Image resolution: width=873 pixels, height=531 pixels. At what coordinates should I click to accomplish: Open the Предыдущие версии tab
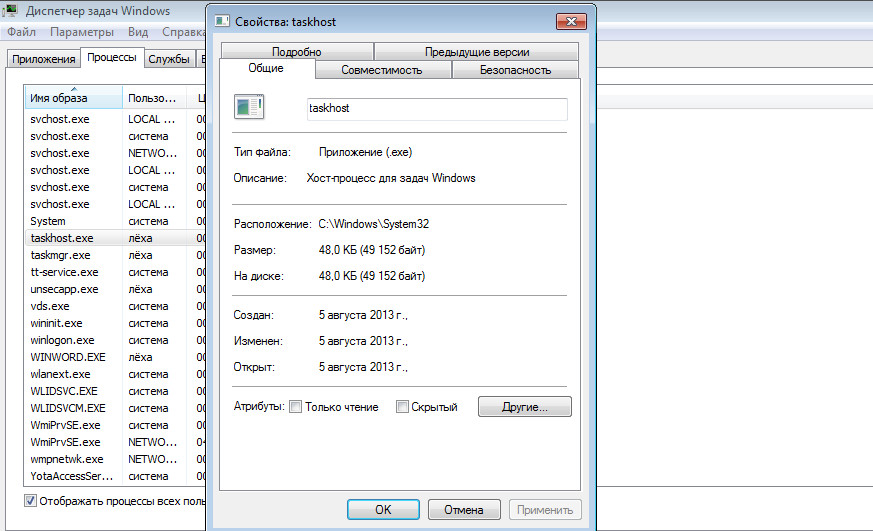click(x=477, y=52)
